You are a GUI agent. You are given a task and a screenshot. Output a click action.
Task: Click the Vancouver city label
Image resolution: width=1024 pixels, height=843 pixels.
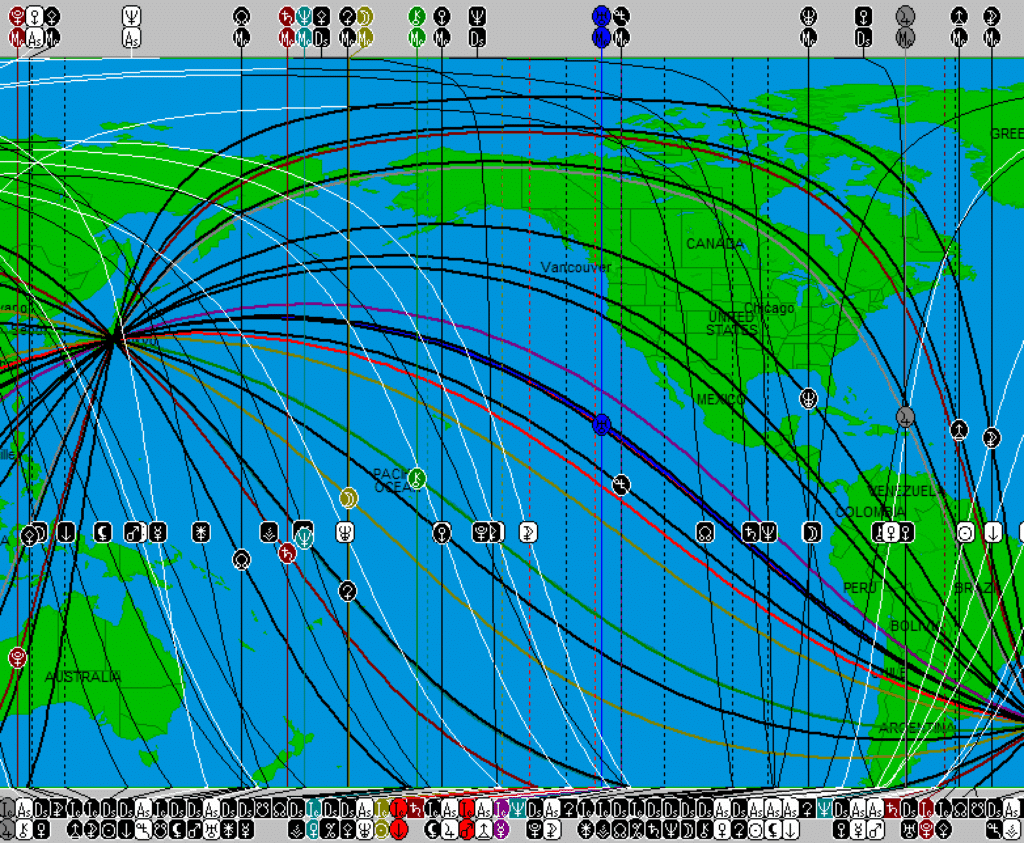[x=576, y=268]
